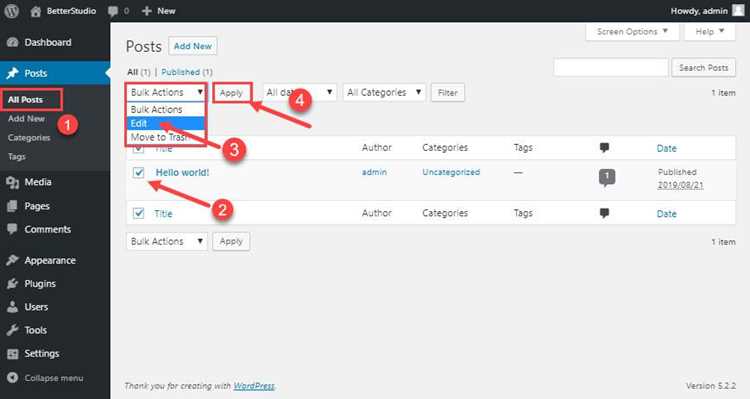Click the Users person icon
This screenshot has width=750, height=399.
click(x=12, y=307)
